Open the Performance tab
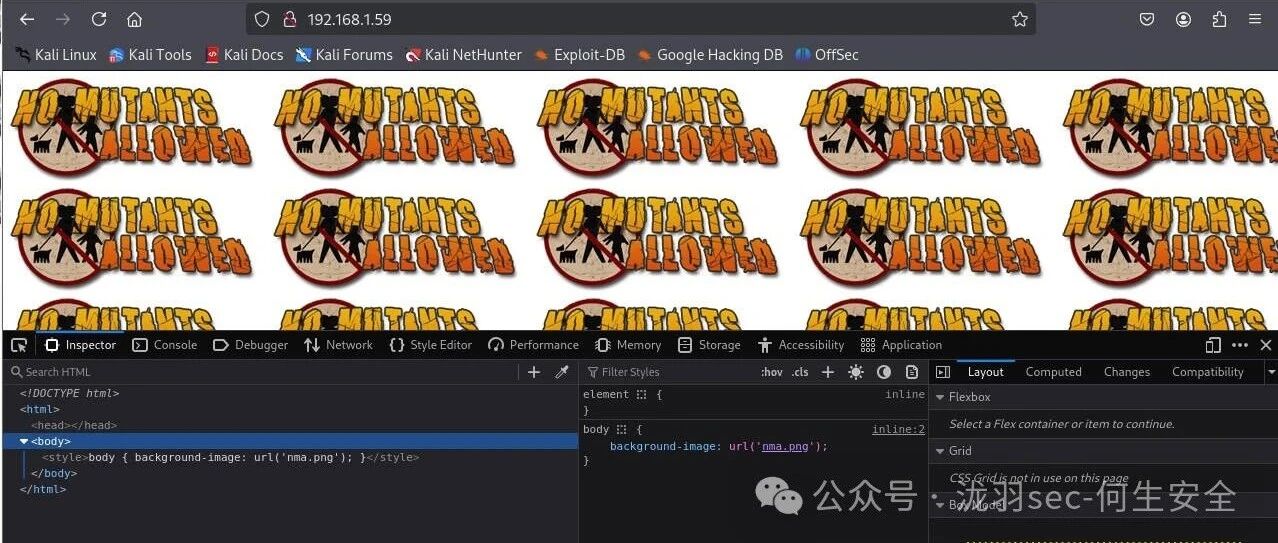This screenshot has width=1278, height=543. pos(534,345)
